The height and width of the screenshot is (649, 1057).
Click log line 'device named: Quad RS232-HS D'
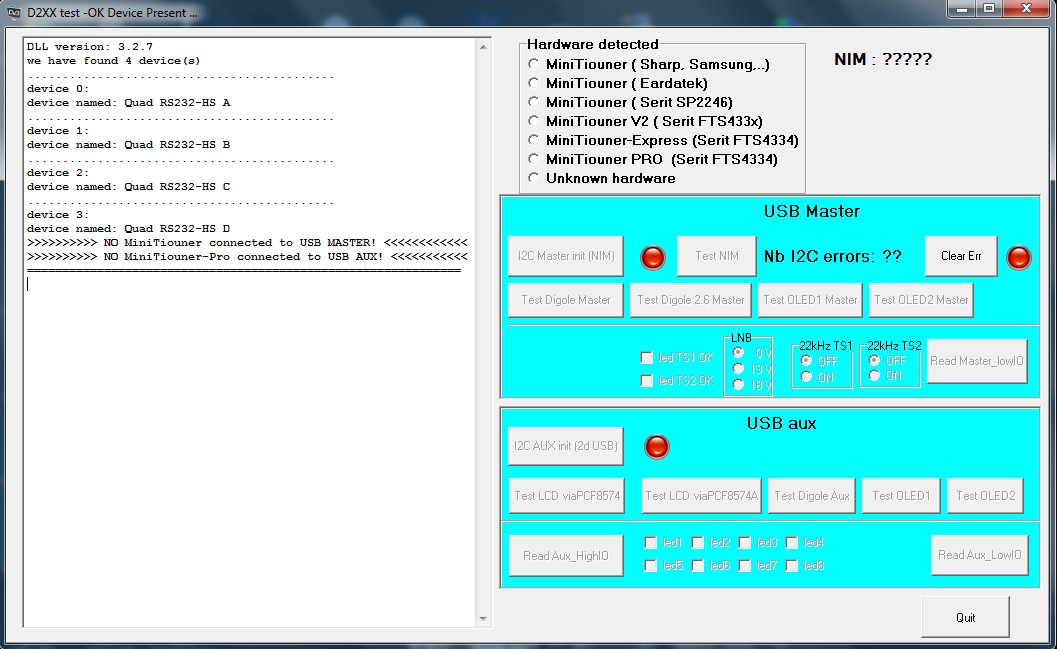(x=128, y=228)
